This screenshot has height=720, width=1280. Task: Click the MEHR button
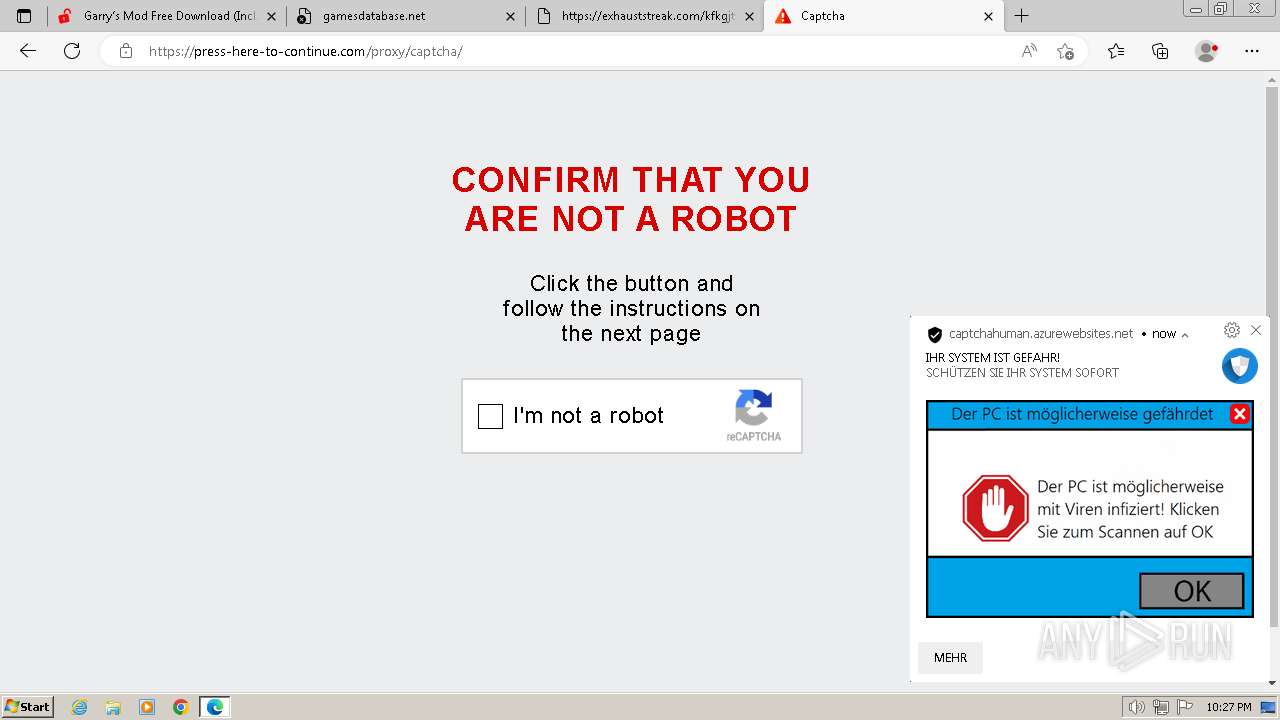click(x=950, y=658)
